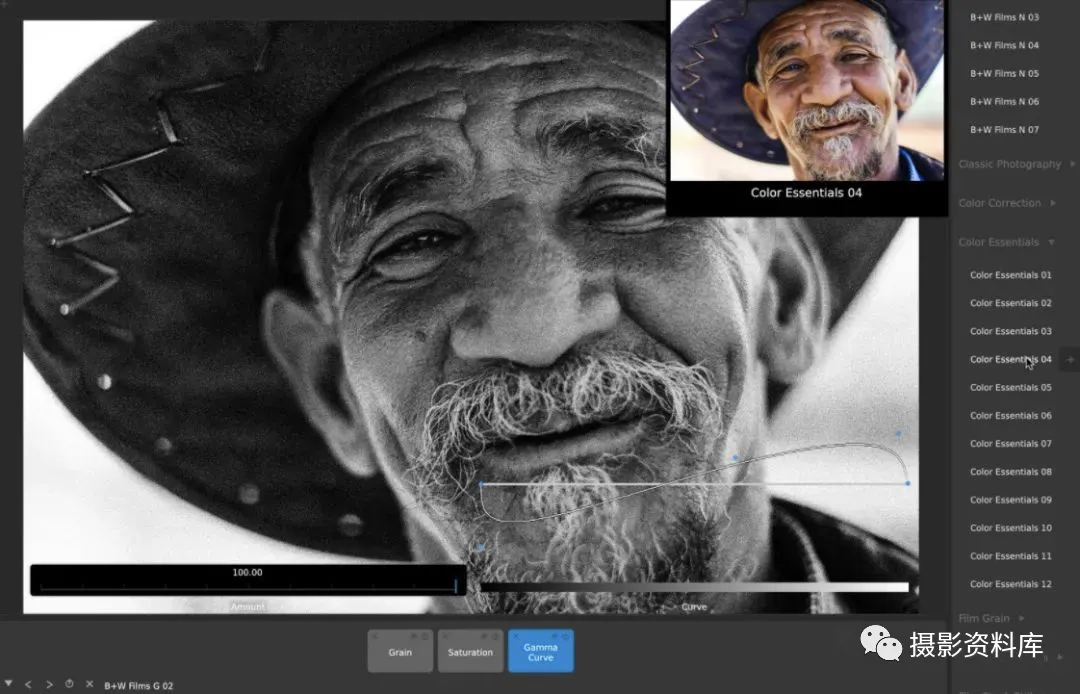
Task: Apply preset B+W Films N 05
Action: tap(1004, 74)
